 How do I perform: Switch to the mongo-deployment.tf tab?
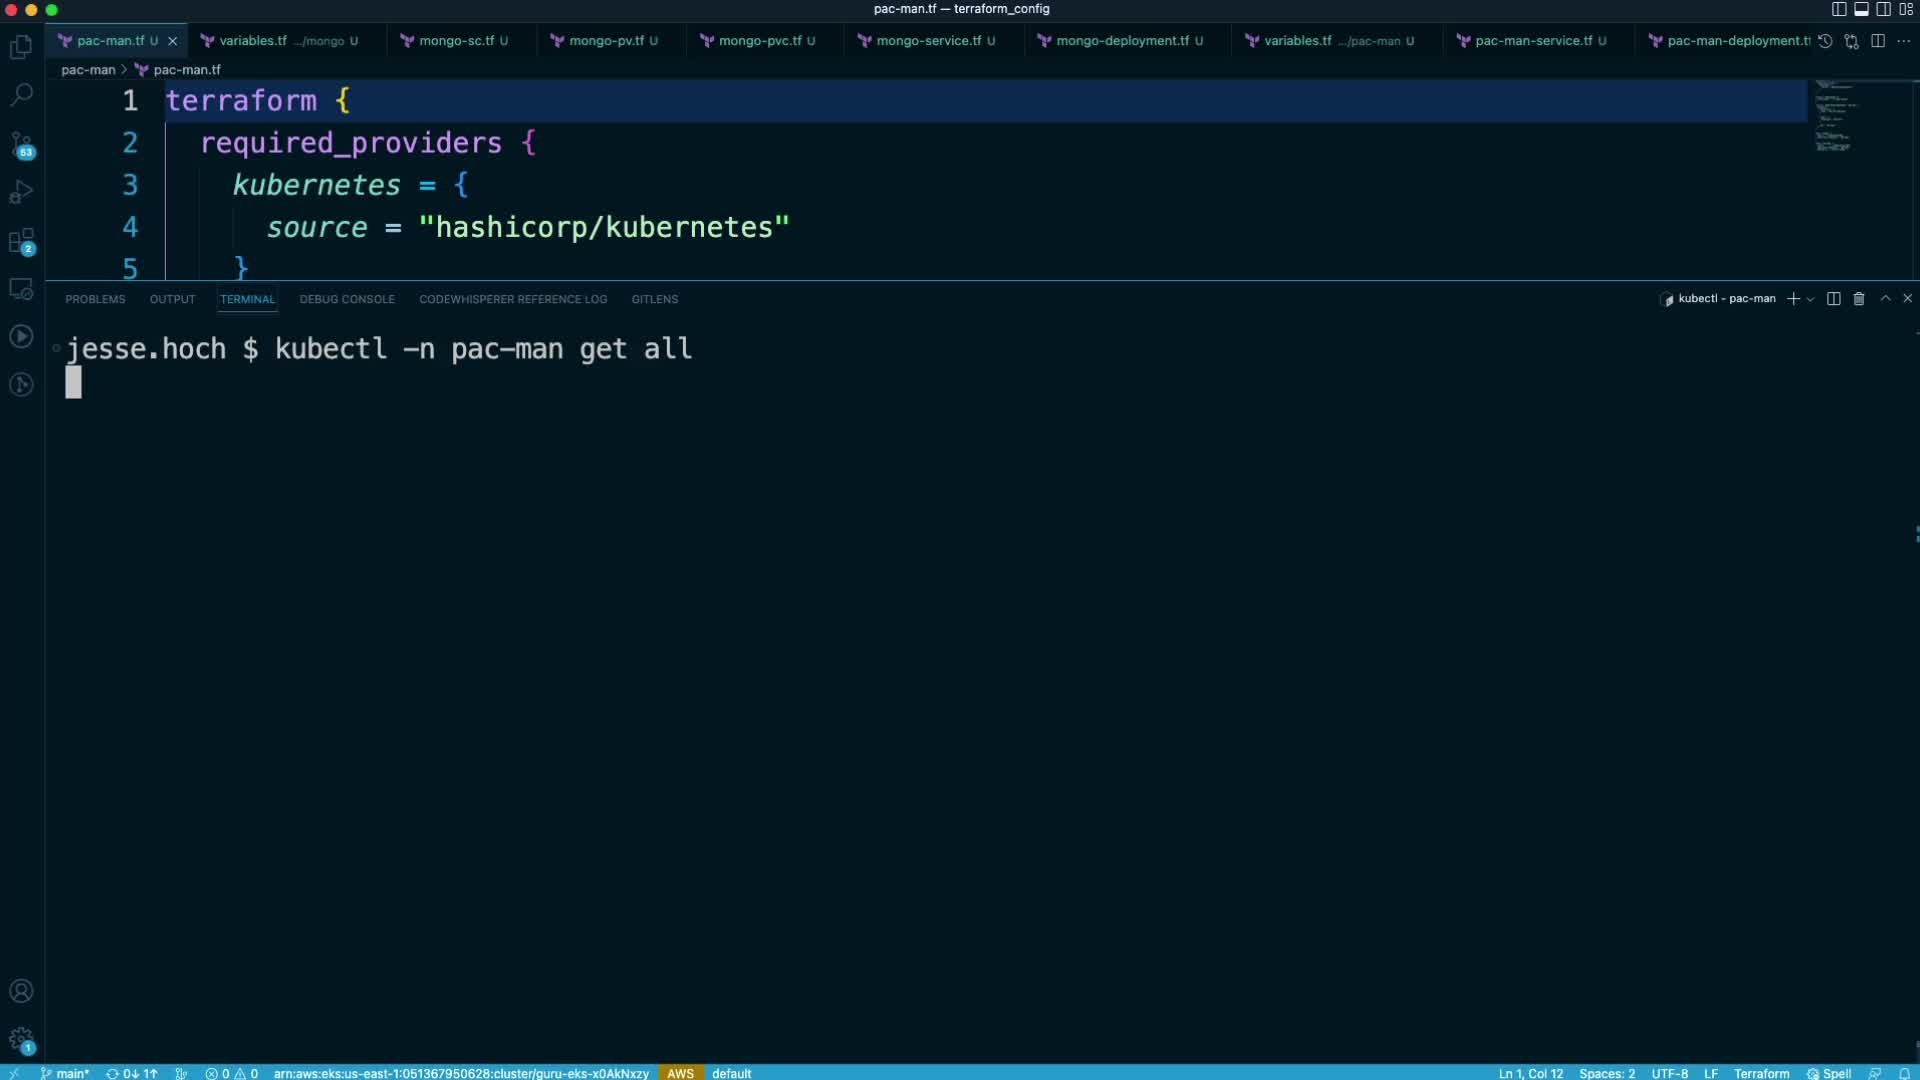(1121, 41)
